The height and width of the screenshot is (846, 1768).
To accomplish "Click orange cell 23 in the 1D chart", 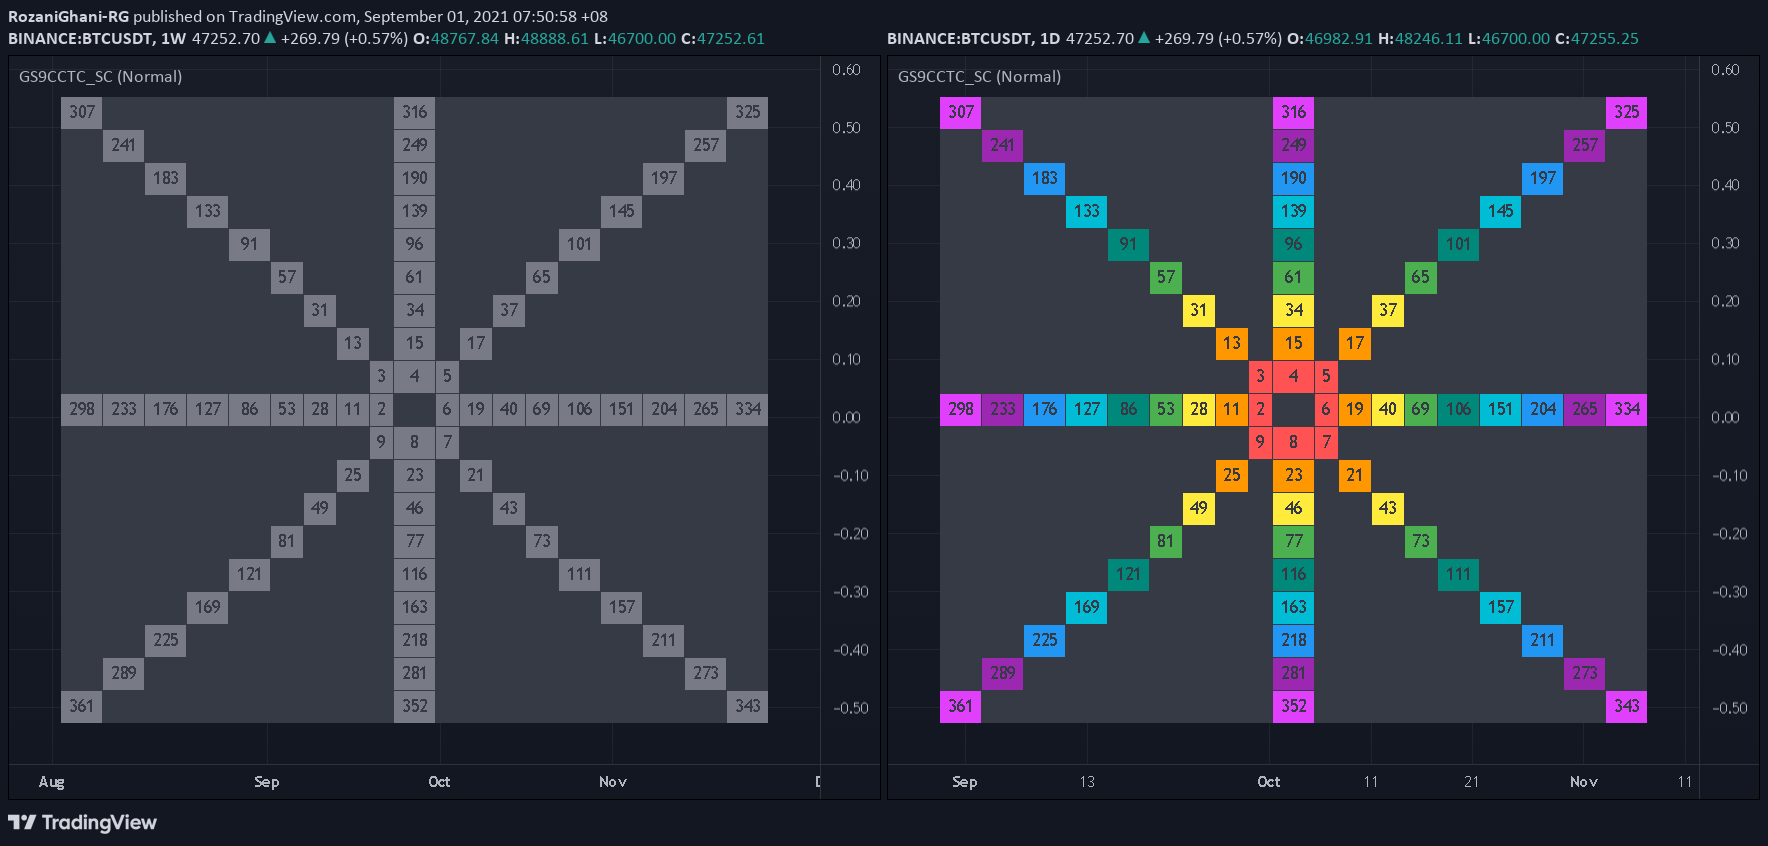I will tap(1293, 475).
